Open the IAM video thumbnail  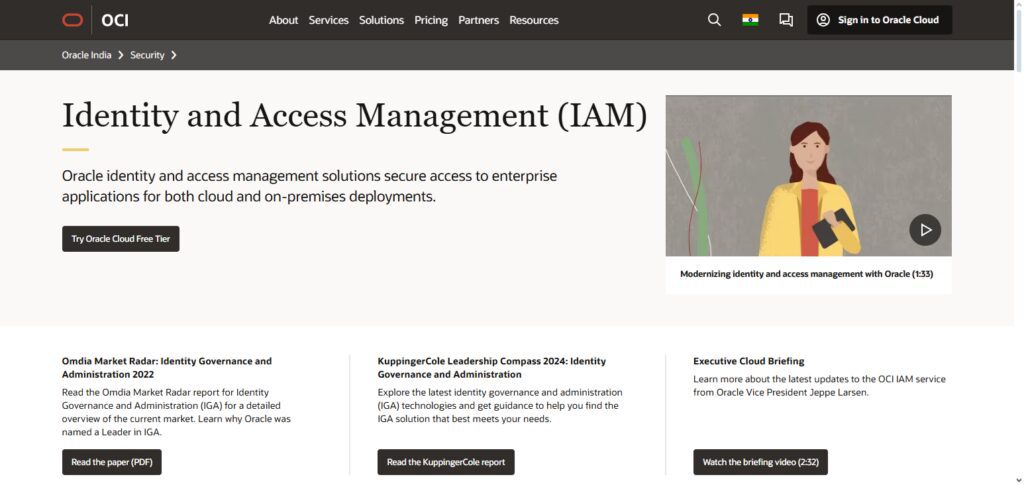coord(808,176)
